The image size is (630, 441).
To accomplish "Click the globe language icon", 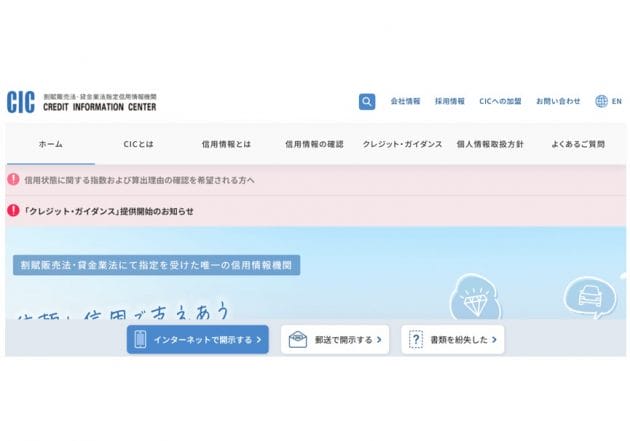I will tap(601, 101).
